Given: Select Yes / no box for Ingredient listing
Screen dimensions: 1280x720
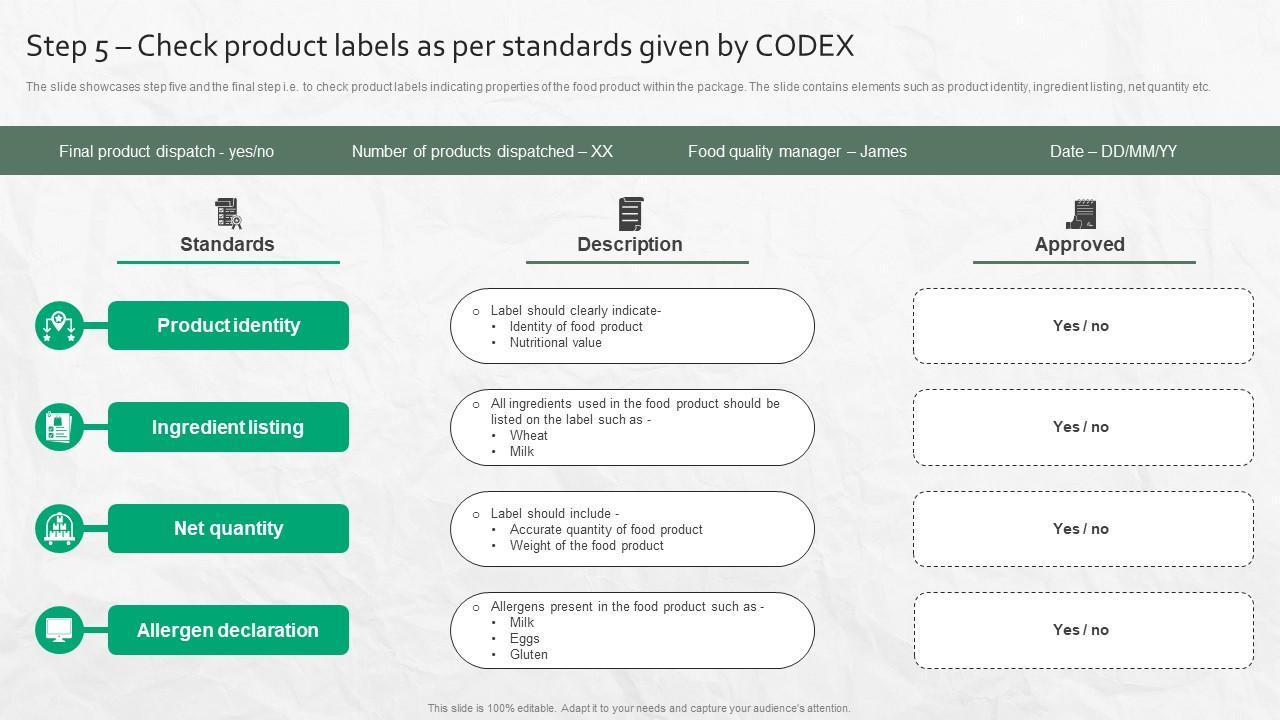Looking at the screenshot, I should [x=1082, y=427].
